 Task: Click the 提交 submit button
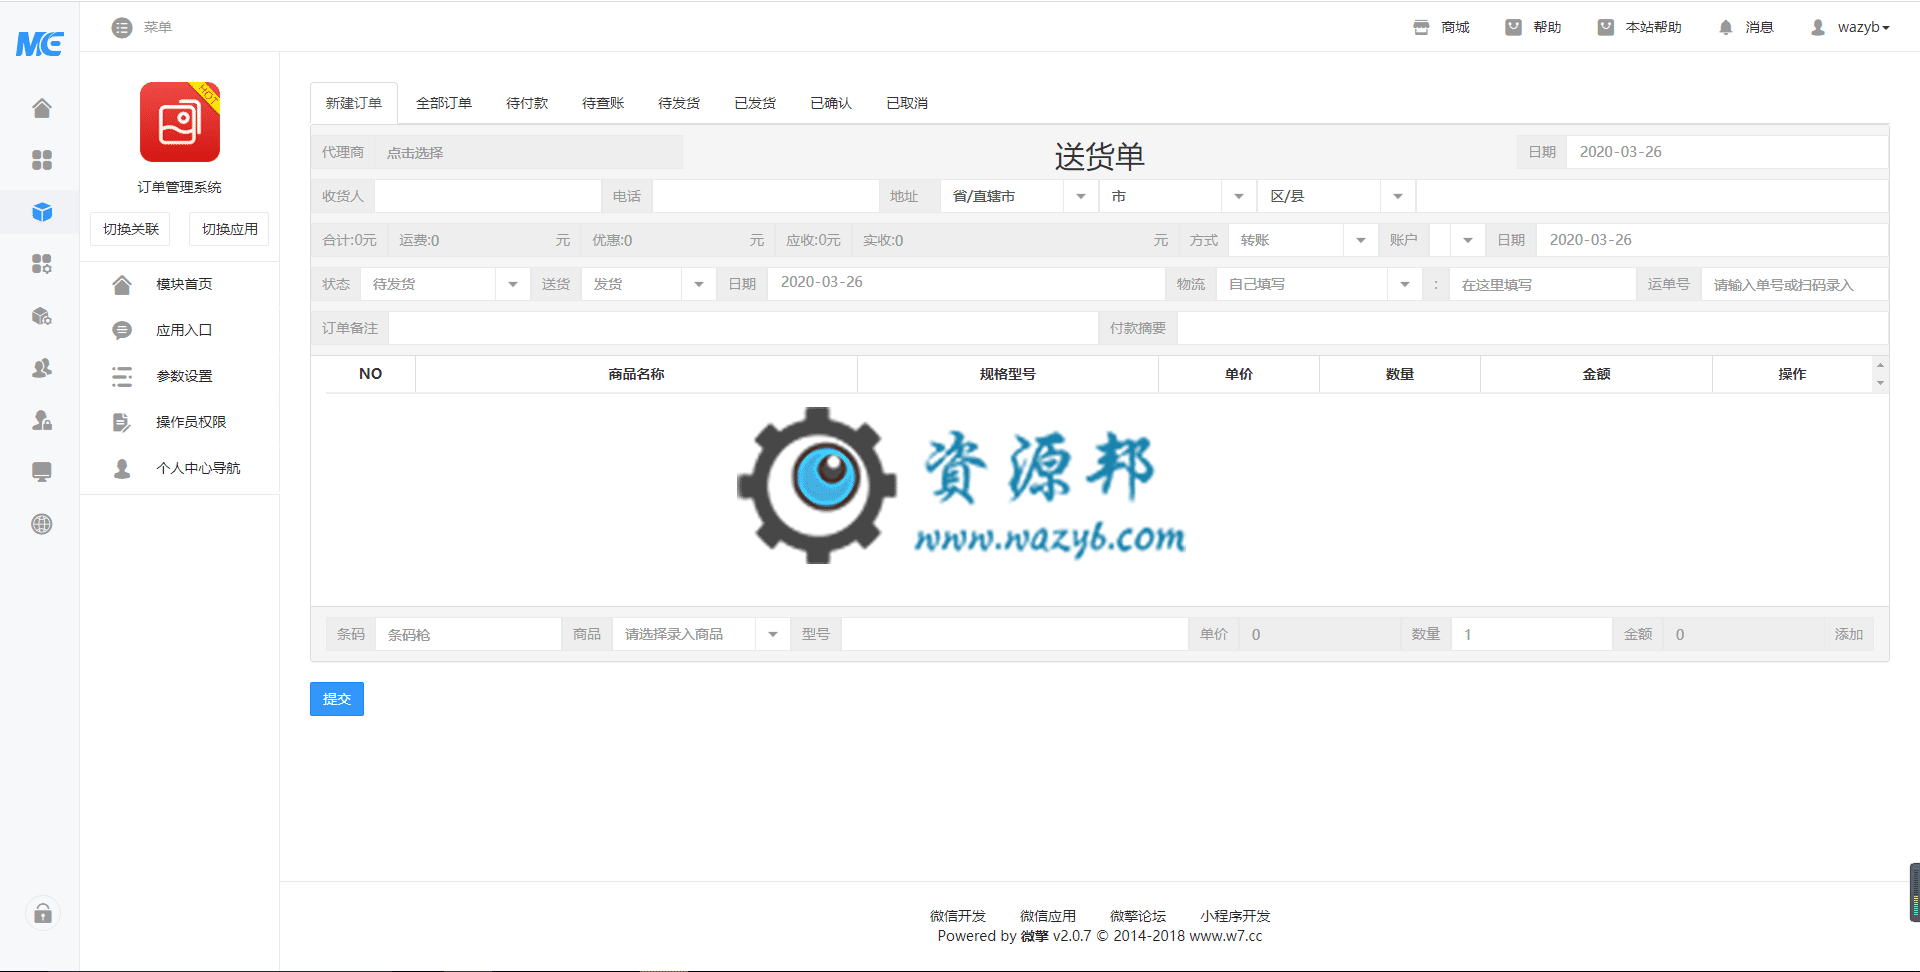337,699
